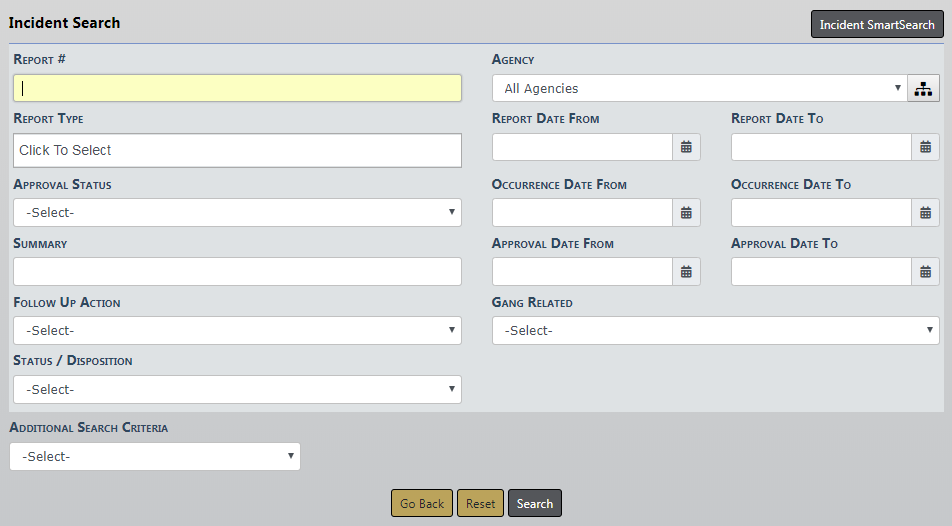Click into the Summary text field
This screenshot has height=526, width=952.
coord(237,272)
